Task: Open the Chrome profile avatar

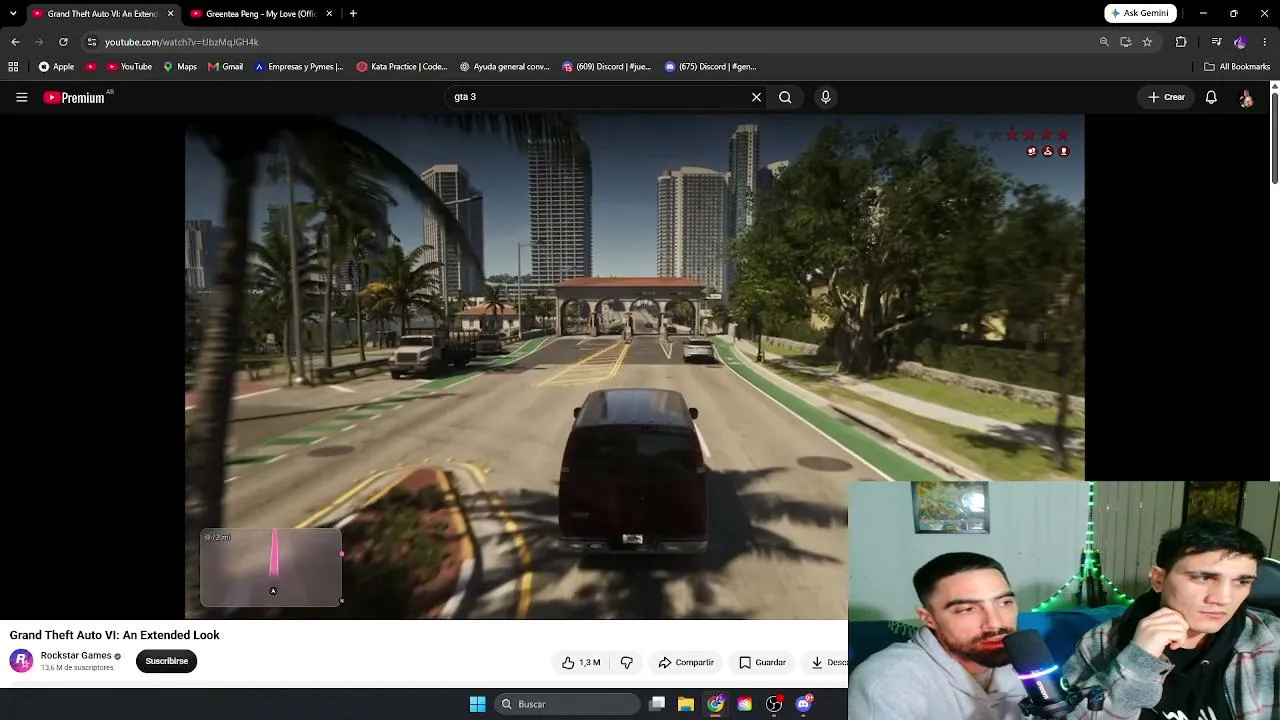Action: point(1240,42)
